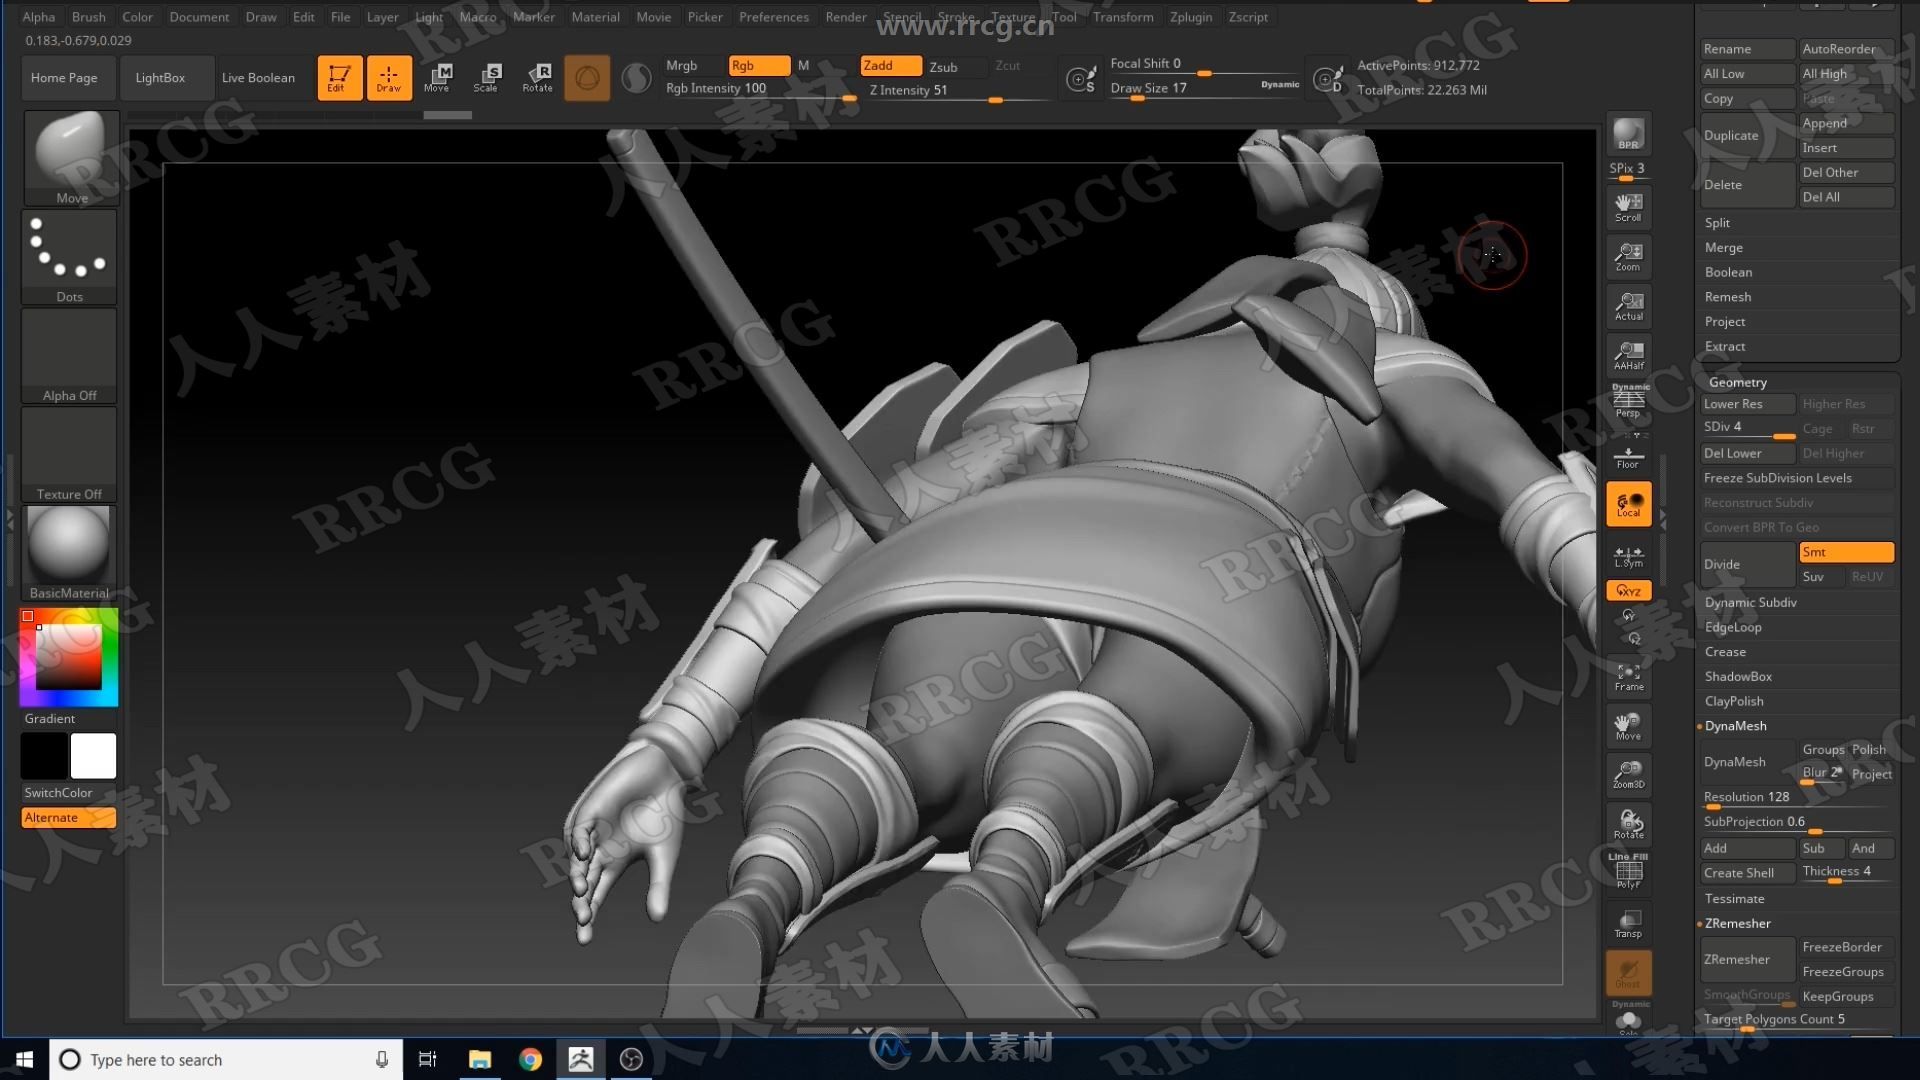Select the Rotate gizmo icon in top shelf
The height and width of the screenshot is (1080, 1920).
click(x=537, y=77)
